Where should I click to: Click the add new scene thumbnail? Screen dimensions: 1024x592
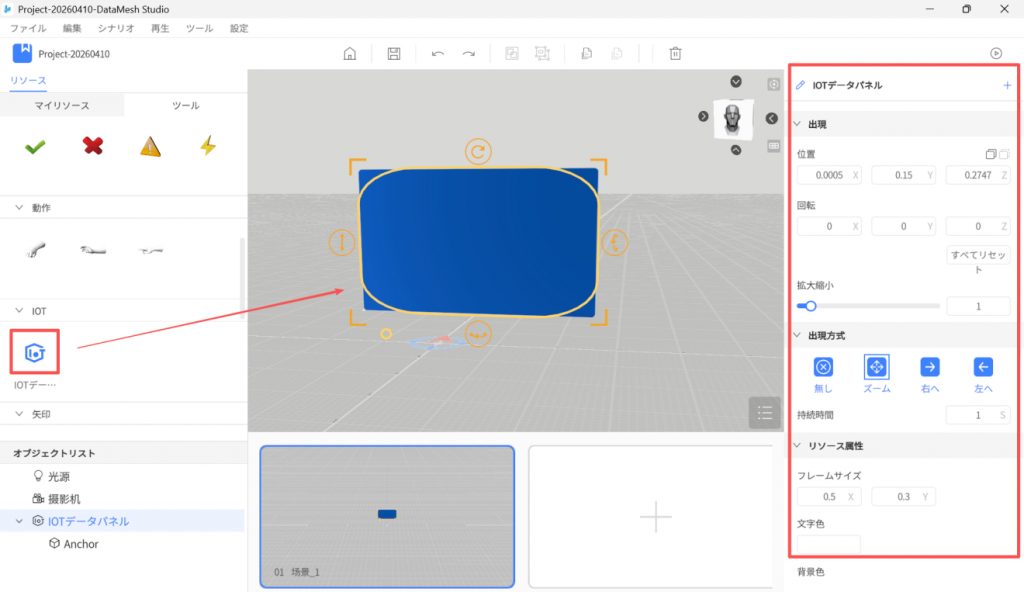655,516
